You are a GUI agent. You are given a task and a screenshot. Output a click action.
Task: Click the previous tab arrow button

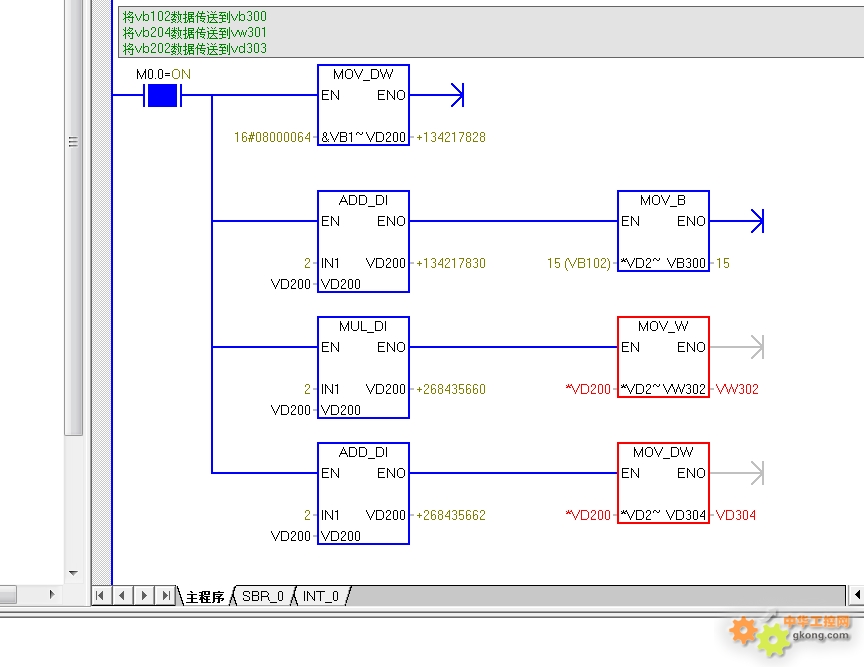pyautogui.click(x=122, y=595)
